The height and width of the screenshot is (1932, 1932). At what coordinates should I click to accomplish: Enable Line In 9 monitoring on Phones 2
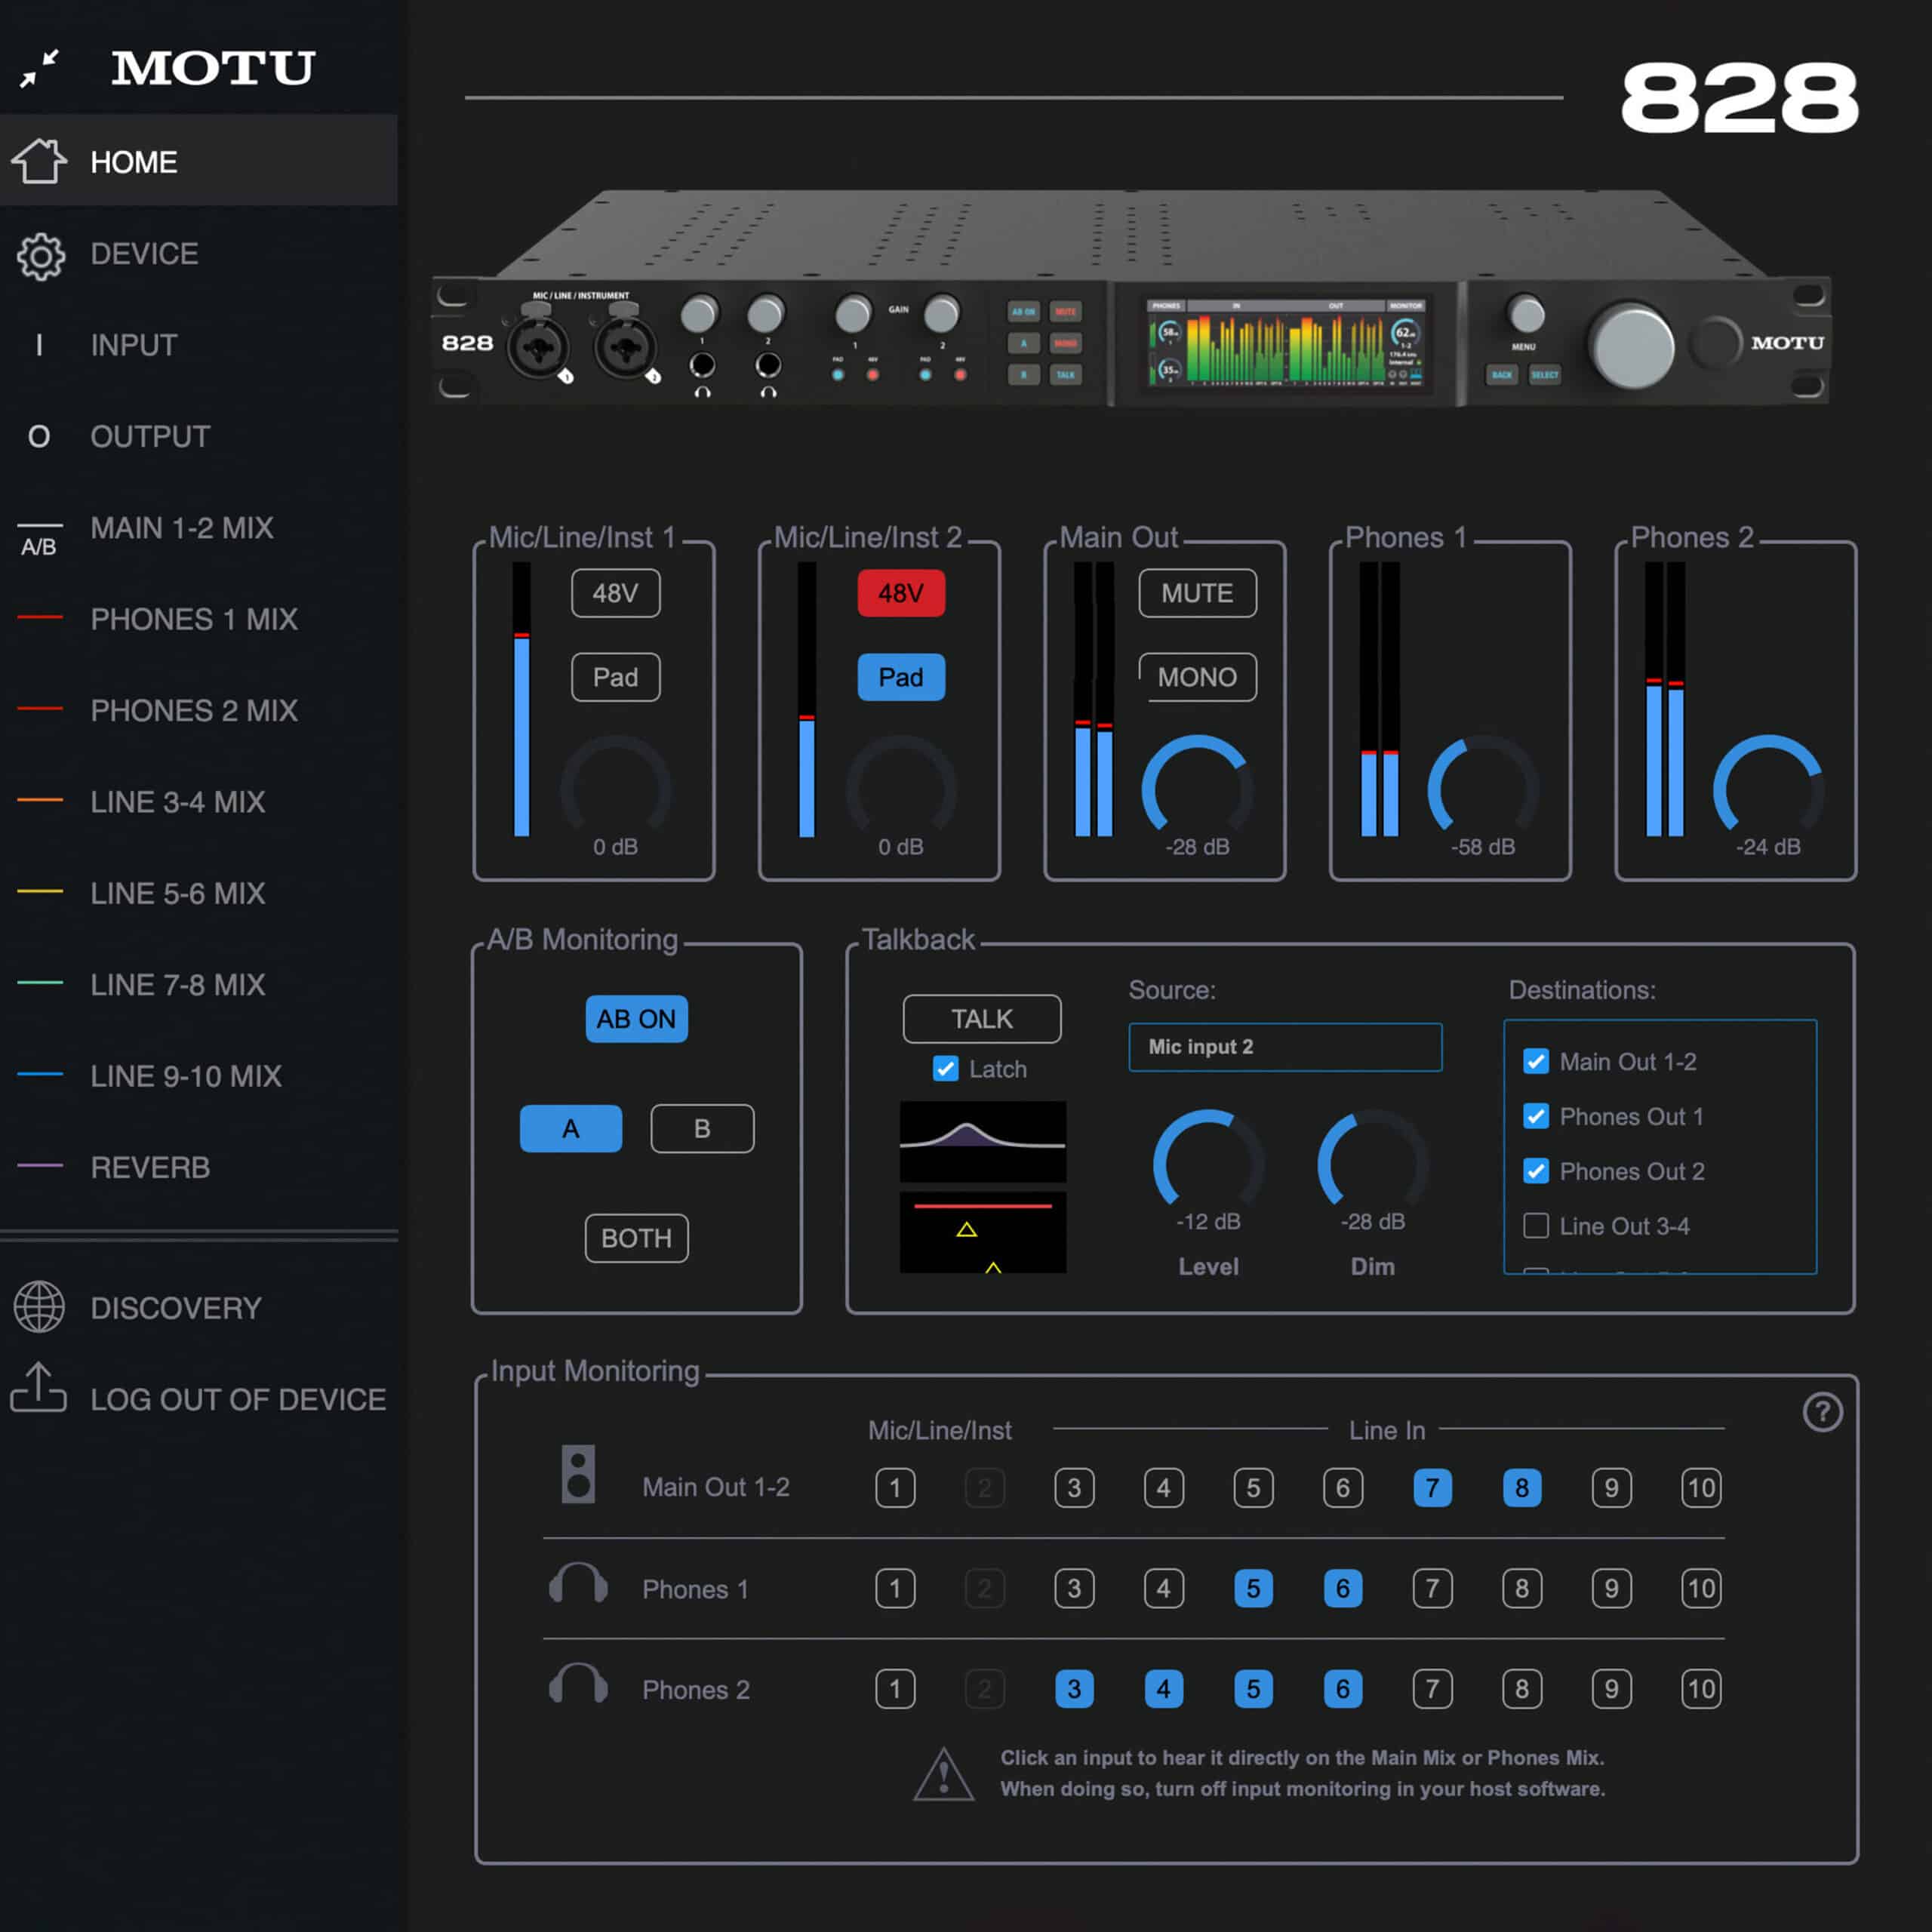pos(1611,1689)
